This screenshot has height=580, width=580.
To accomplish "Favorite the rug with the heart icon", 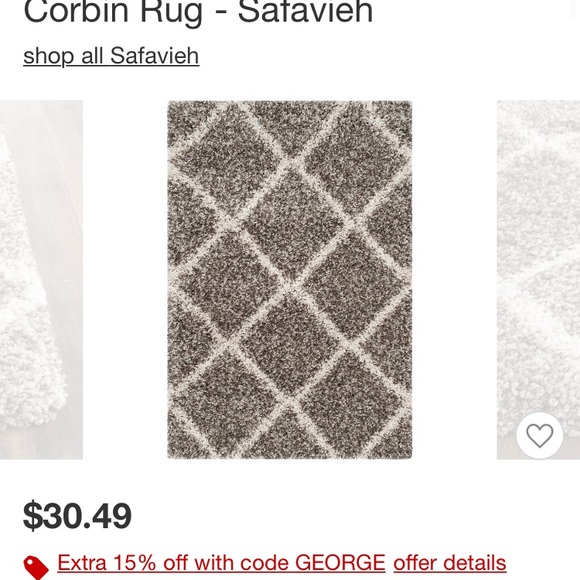I will 539,435.
